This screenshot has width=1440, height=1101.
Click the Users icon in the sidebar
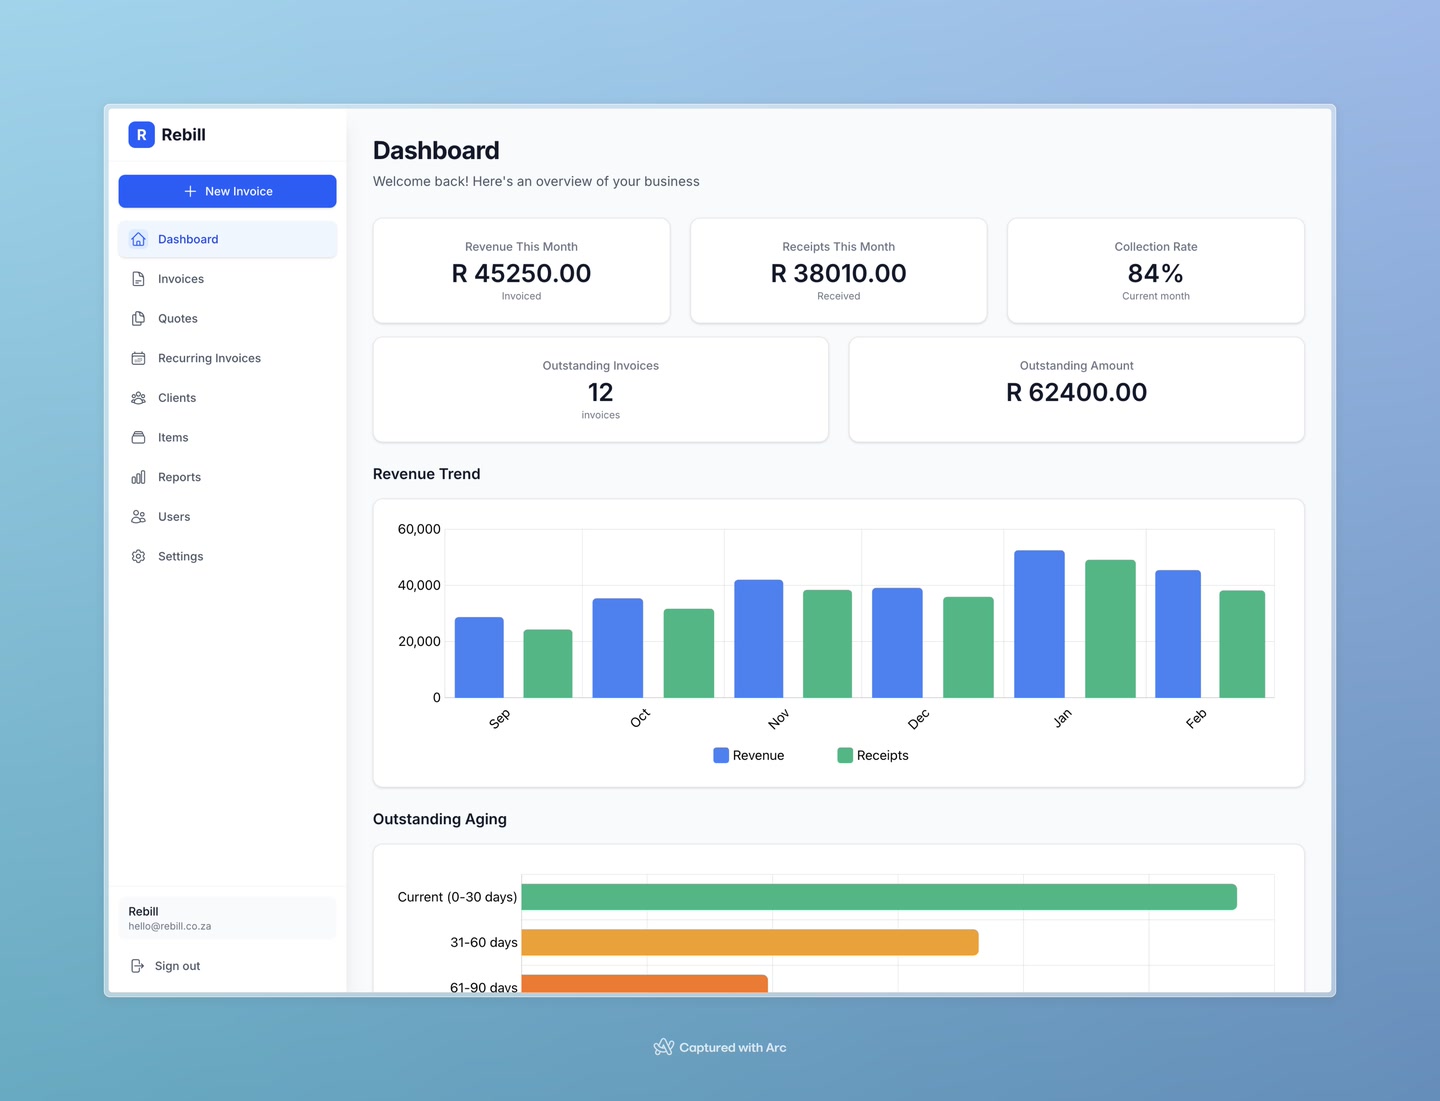(x=138, y=516)
